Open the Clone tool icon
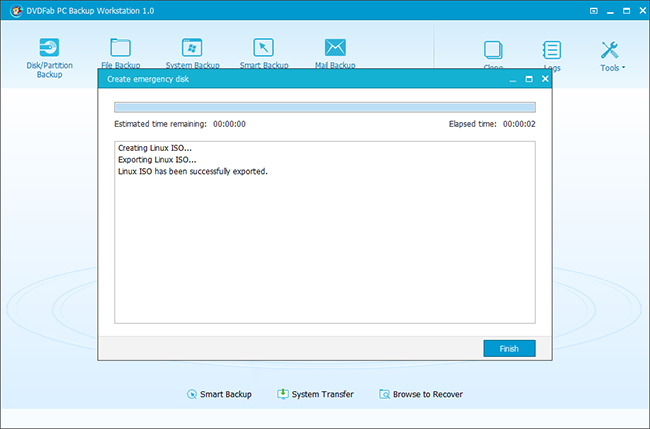Screen dimensions: 650x429 493,50
